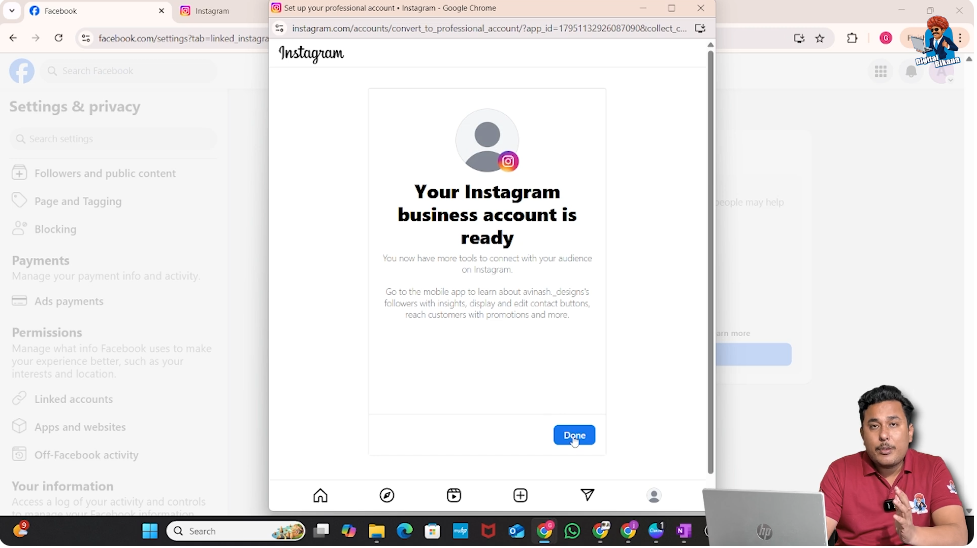Bookmark this page with star icon
The width and height of the screenshot is (977, 548).
point(821,39)
